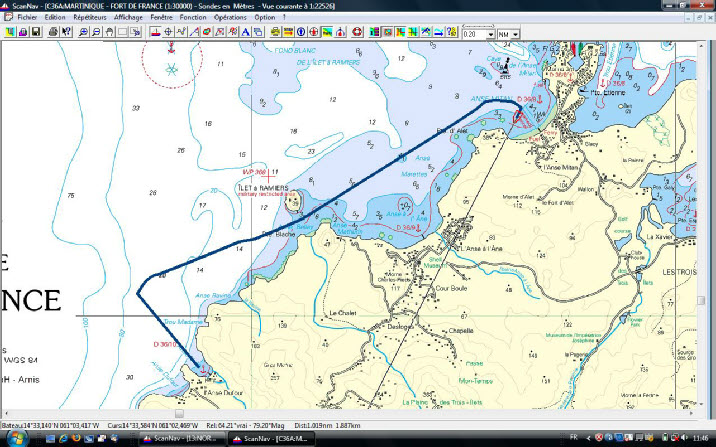Click the D 36/8 waypoint label near Anse Mitan
This screenshot has height=447, width=716.
(525, 98)
